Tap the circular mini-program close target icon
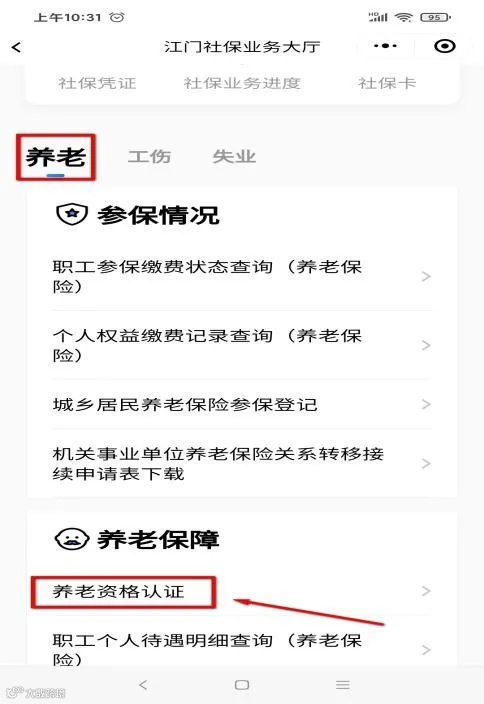484x704 pixels. pos(444,46)
